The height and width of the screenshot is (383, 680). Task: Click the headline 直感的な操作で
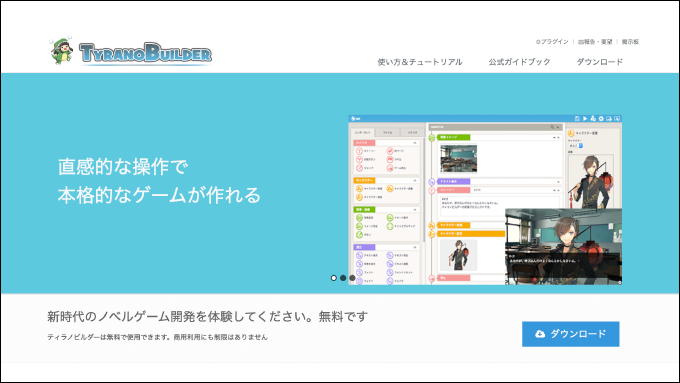pos(123,167)
